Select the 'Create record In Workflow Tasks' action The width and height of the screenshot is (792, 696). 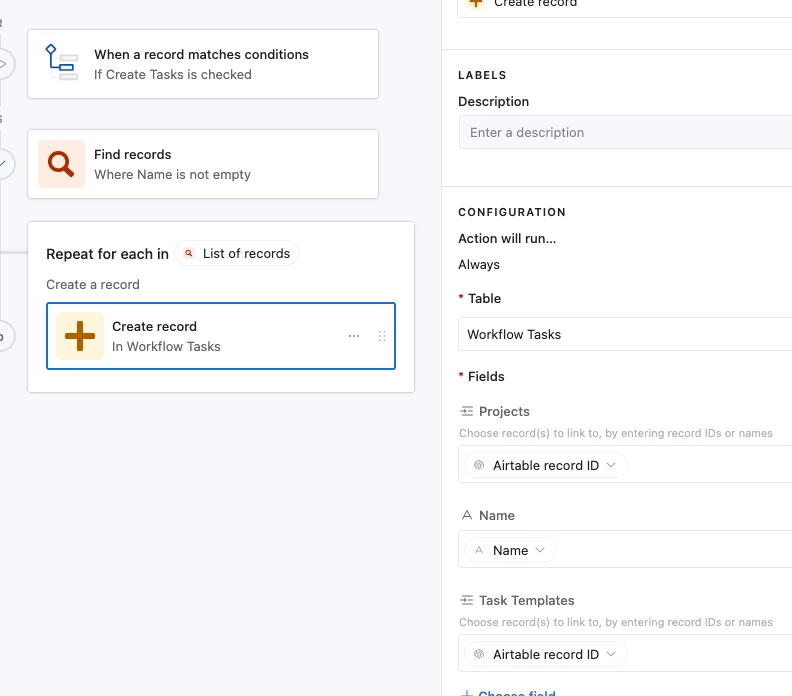(x=220, y=336)
